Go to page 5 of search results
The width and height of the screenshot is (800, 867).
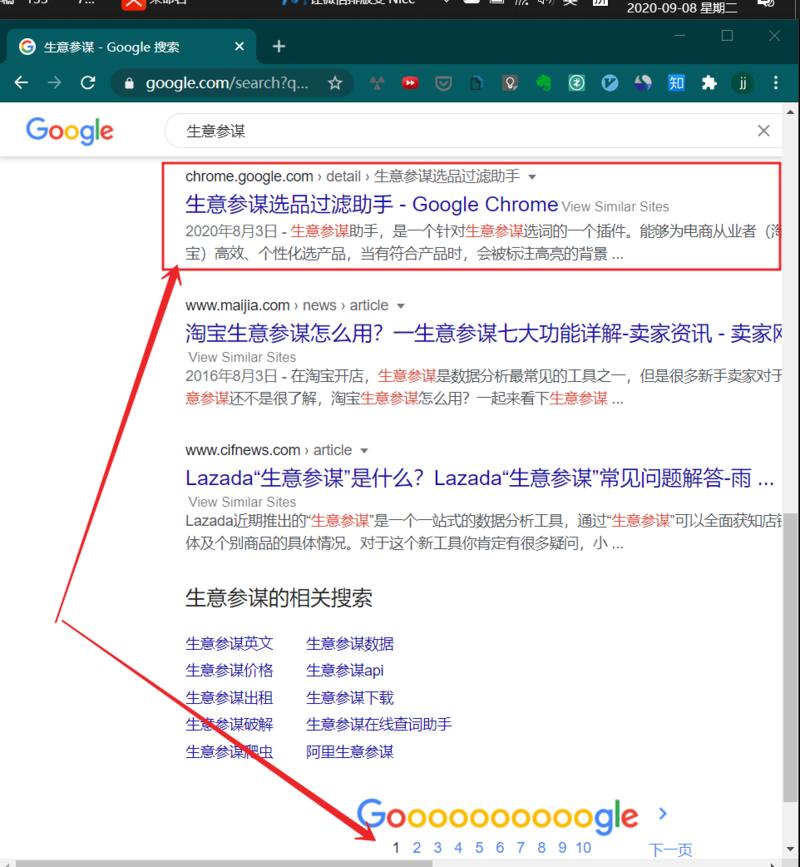480,847
